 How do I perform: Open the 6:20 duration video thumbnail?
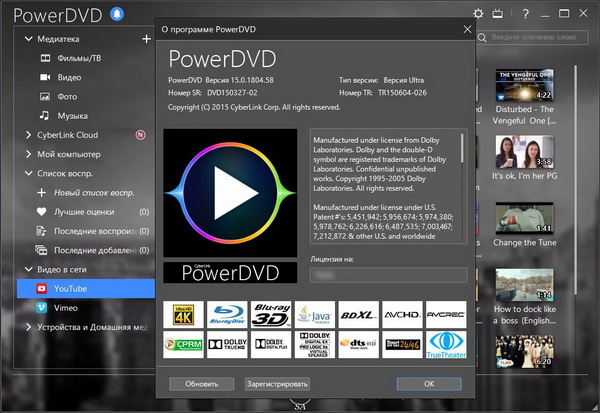pyautogui.click(x=524, y=351)
